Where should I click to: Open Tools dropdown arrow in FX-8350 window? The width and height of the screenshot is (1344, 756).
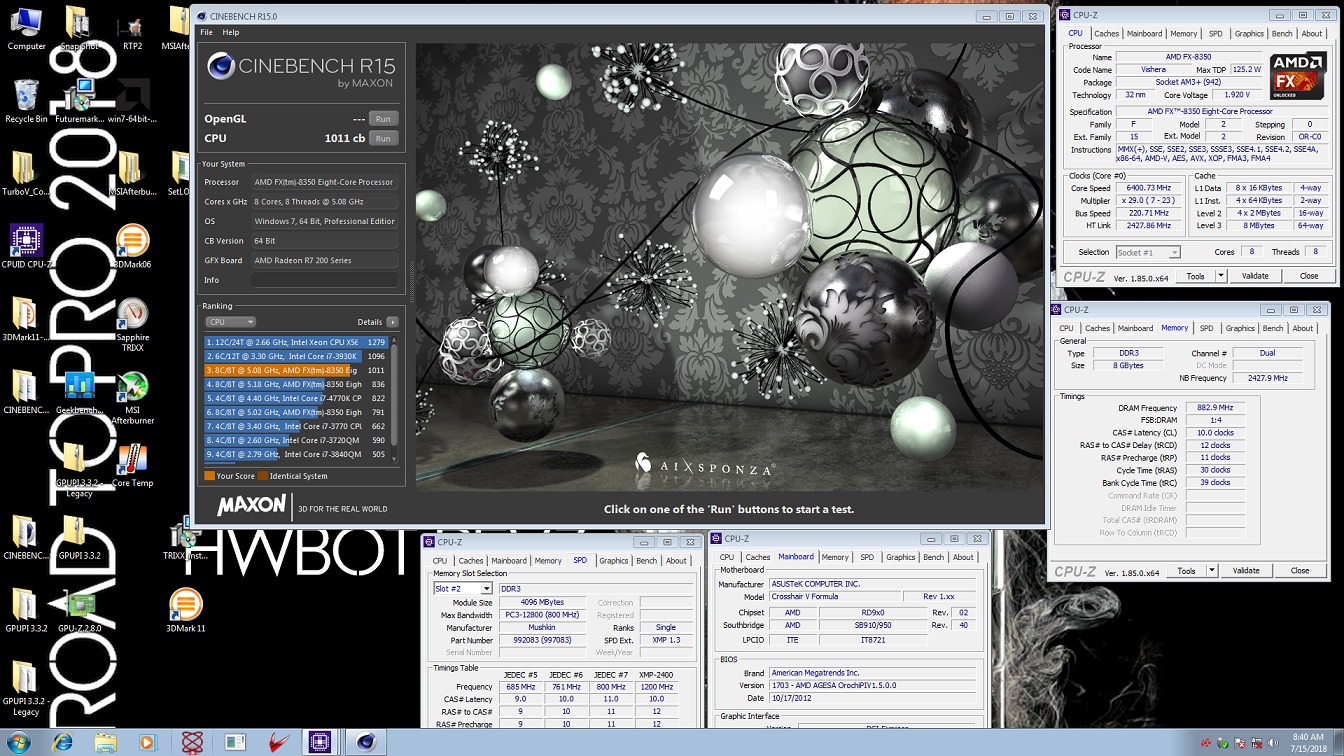(x=1221, y=276)
